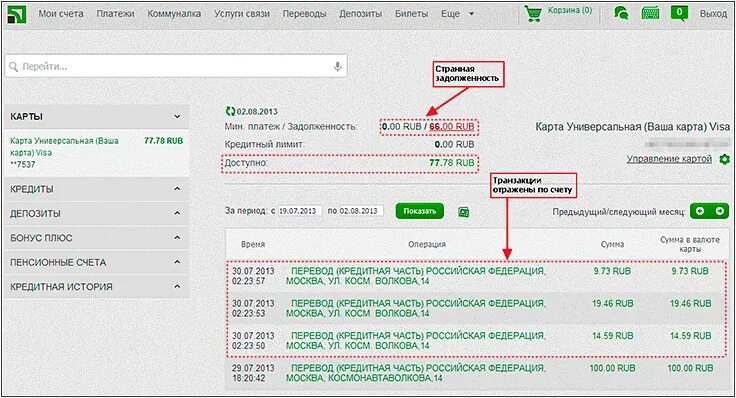Click the 100.00 RUB amount in Сумма column

(613, 368)
